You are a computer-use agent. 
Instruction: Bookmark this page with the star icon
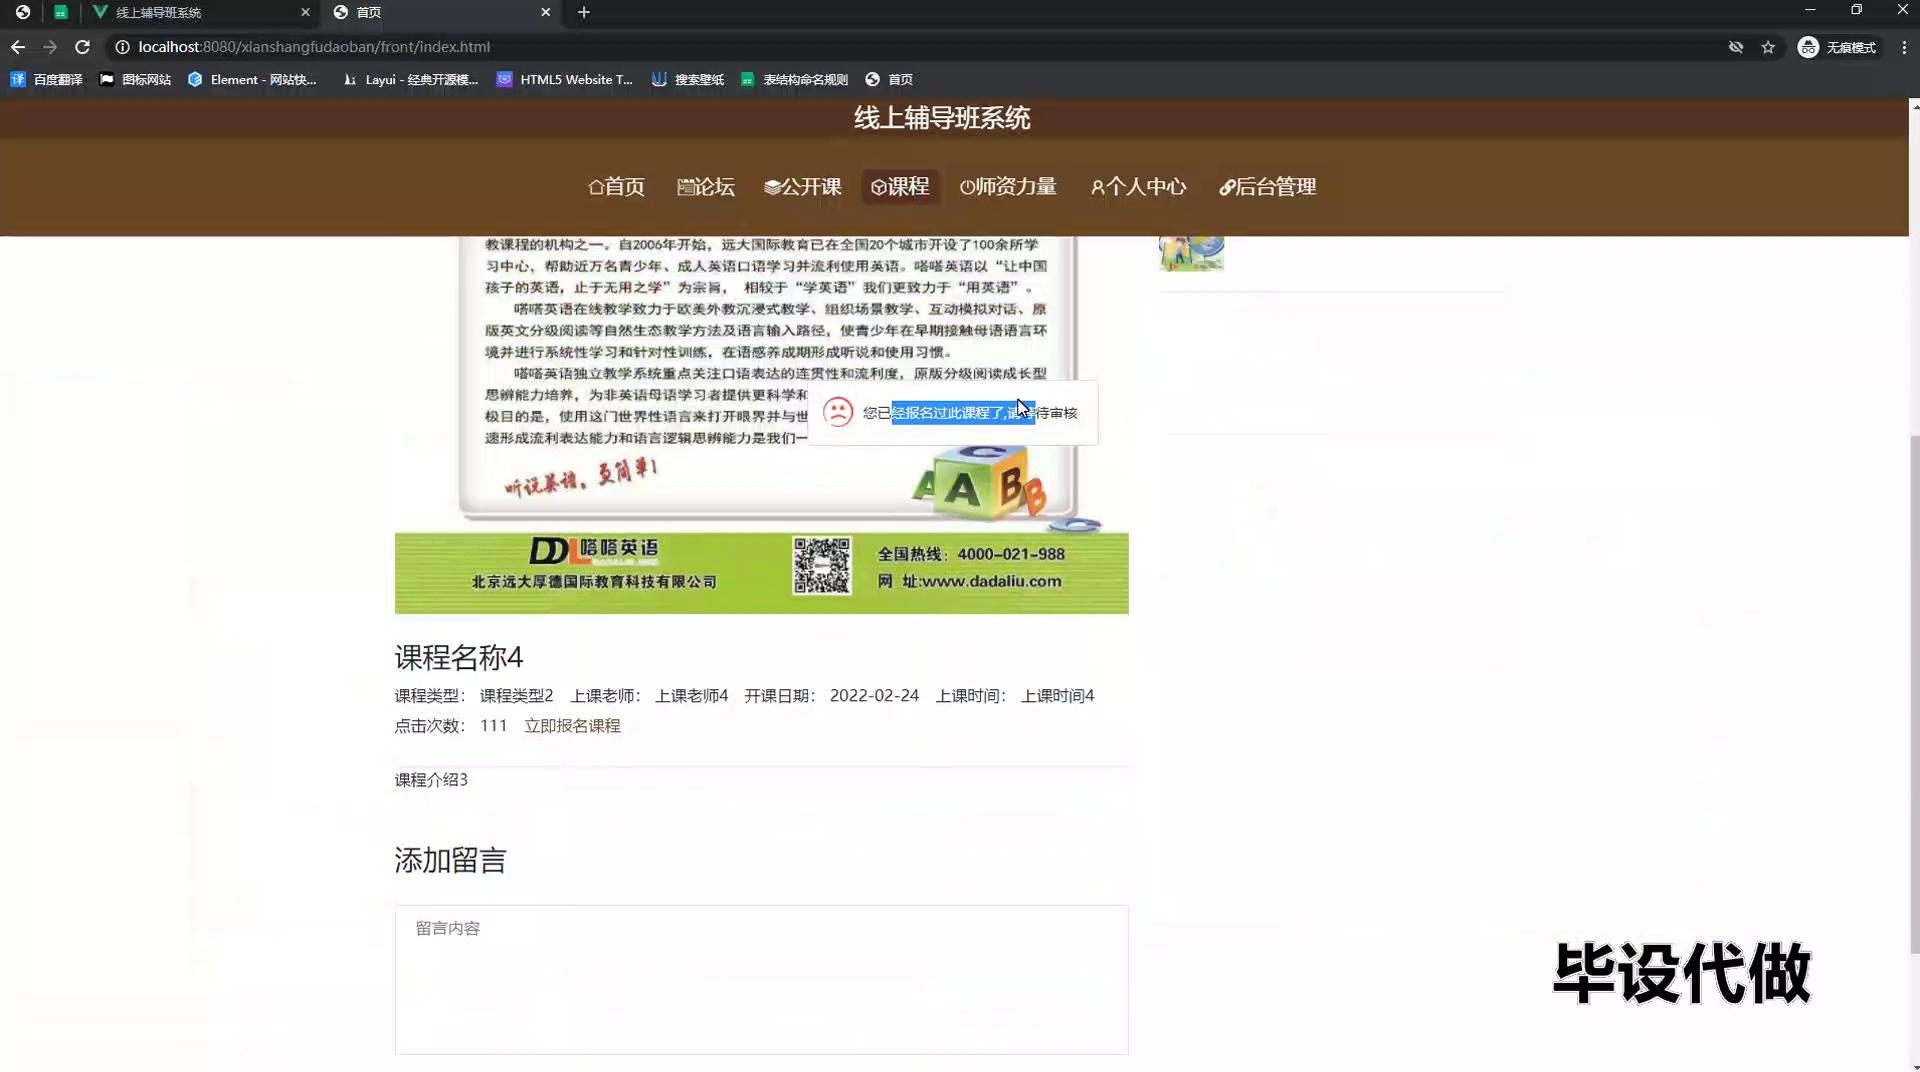1768,47
